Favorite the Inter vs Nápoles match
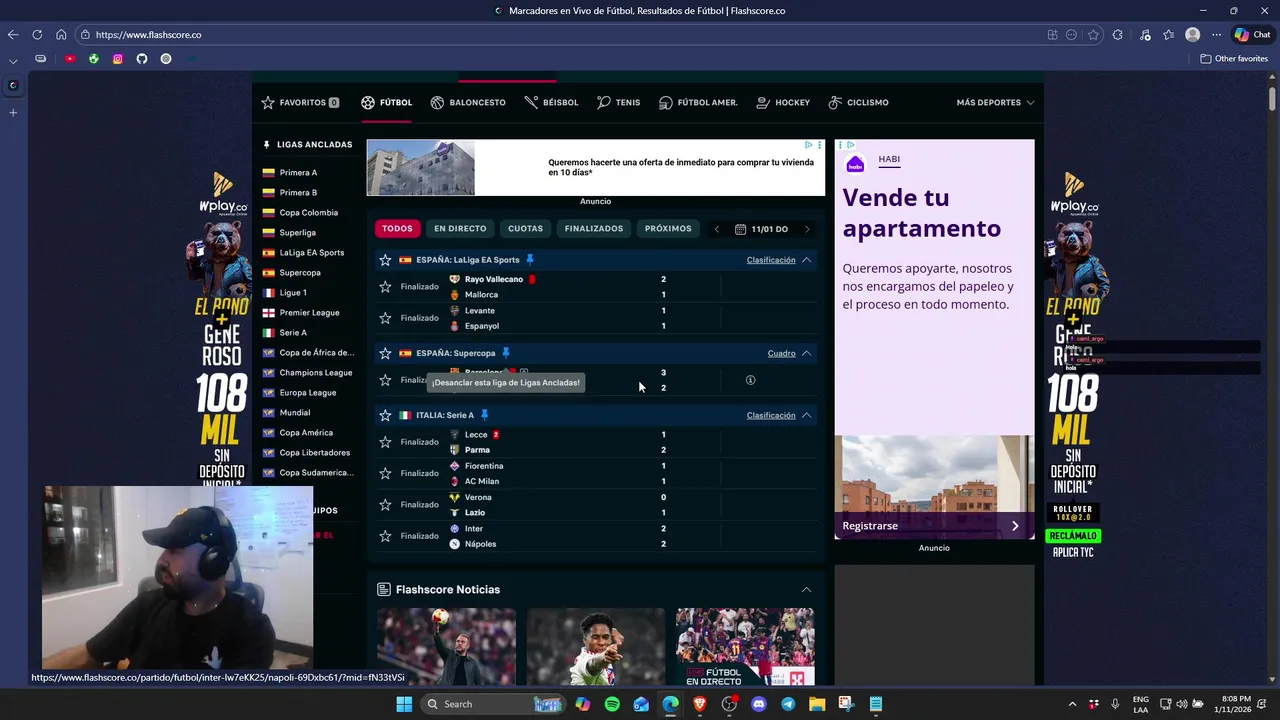Image resolution: width=1280 pixels, height=720 pixels. tap(385, 536)
